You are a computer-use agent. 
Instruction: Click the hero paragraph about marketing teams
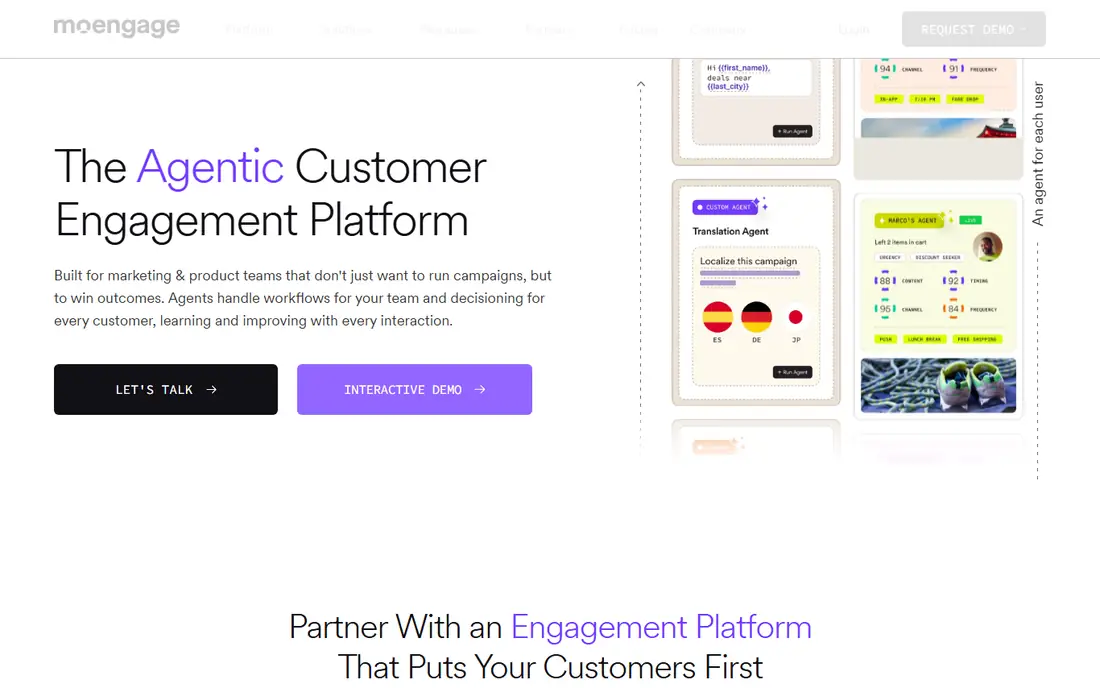(303, 298)
